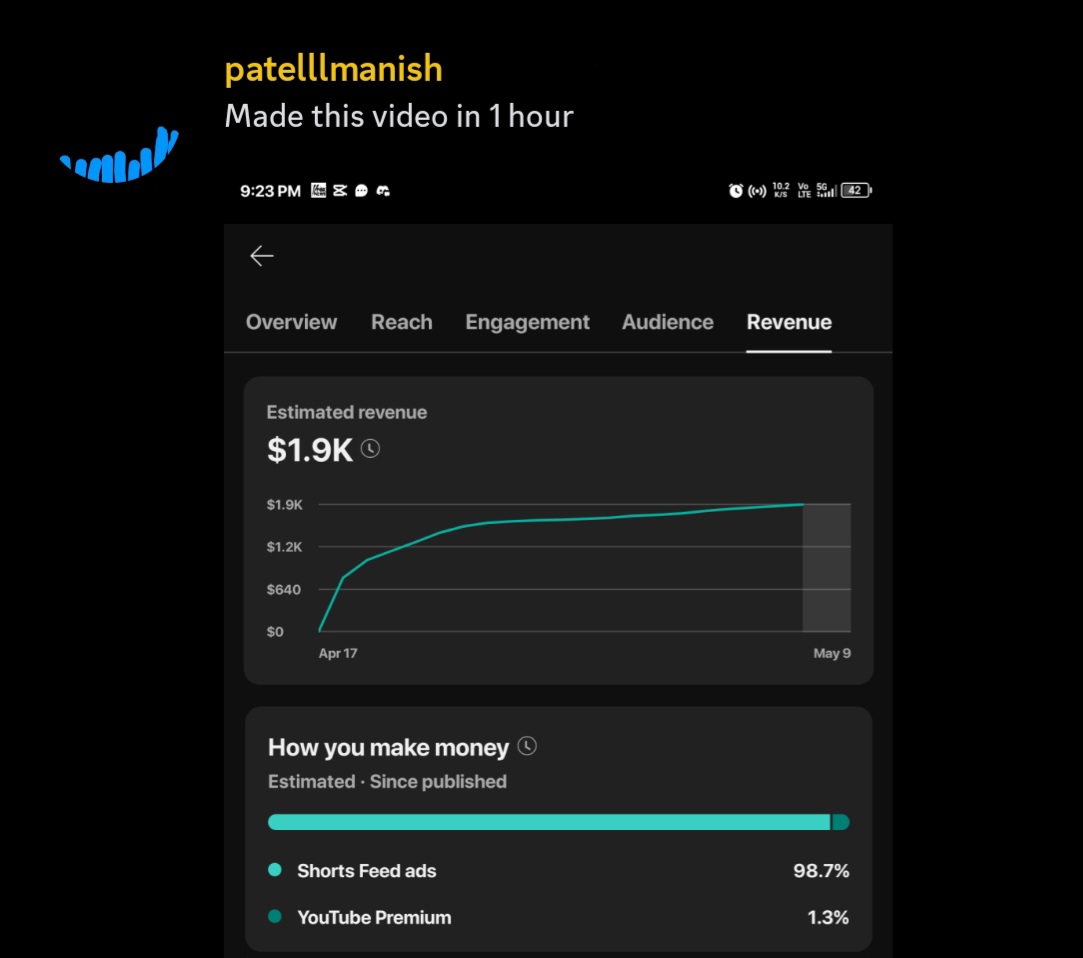
Task: Switch to the Overview tab
Action: click(x=291, y=322)
